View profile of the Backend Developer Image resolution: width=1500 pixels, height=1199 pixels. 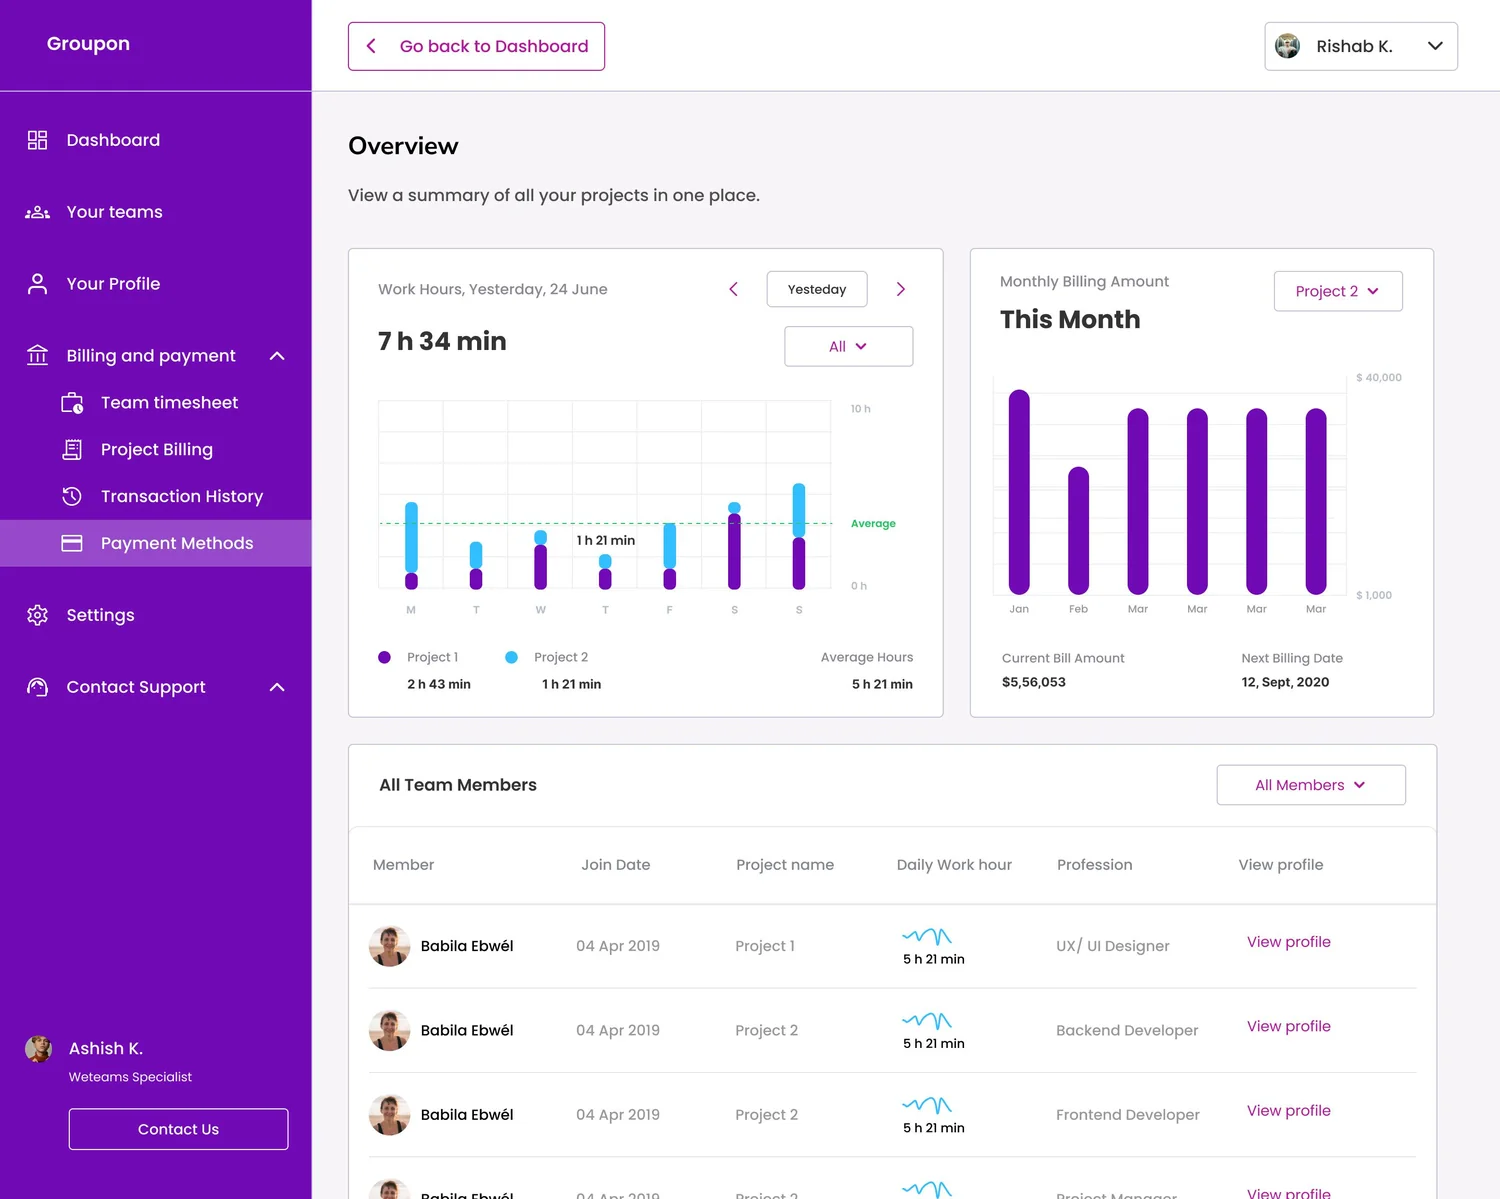tap(1288, 1026)
